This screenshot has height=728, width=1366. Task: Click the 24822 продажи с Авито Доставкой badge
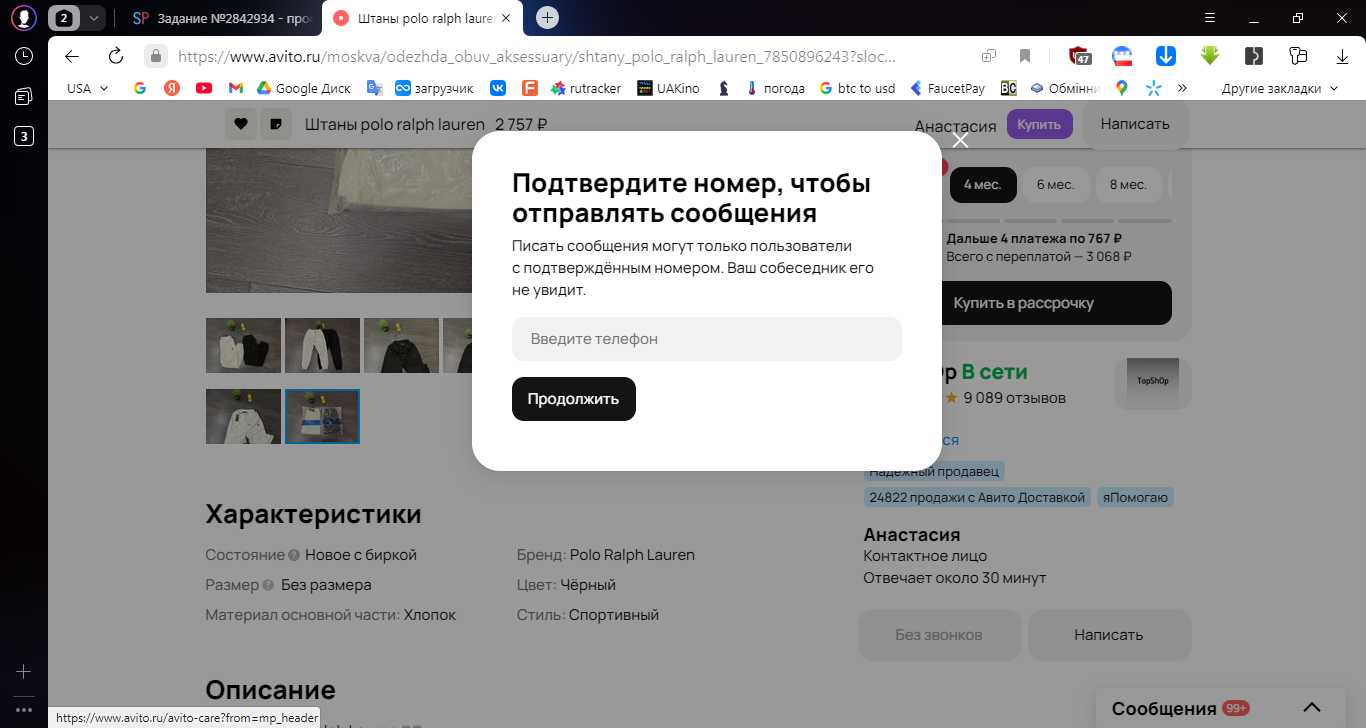(977, 497)
